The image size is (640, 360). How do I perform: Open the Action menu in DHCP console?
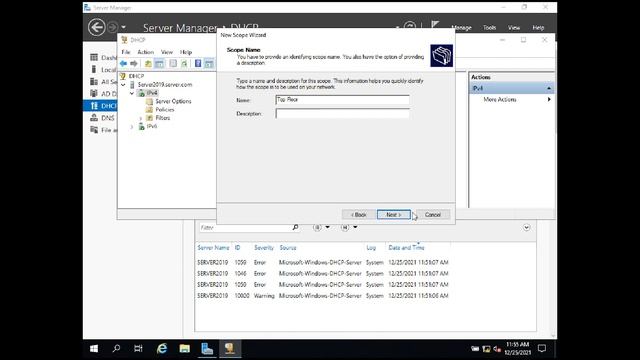(x=146, y=52)
